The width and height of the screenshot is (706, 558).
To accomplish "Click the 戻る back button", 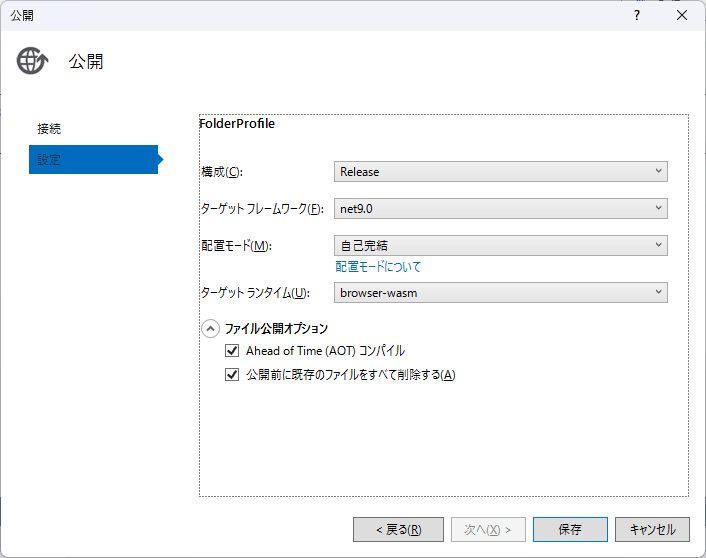I will tap(398, 529).
